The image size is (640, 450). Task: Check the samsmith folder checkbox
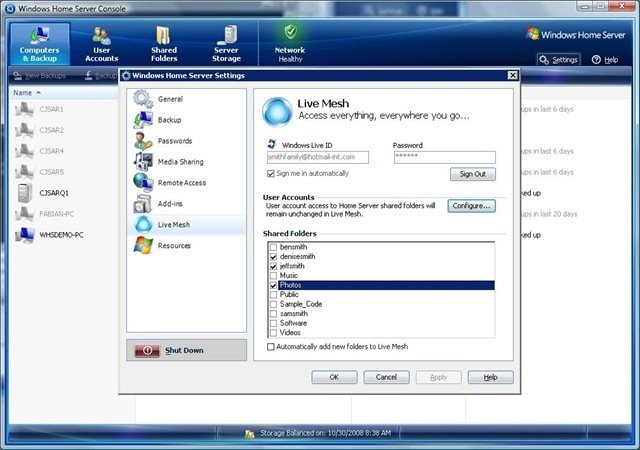(273, 314)
